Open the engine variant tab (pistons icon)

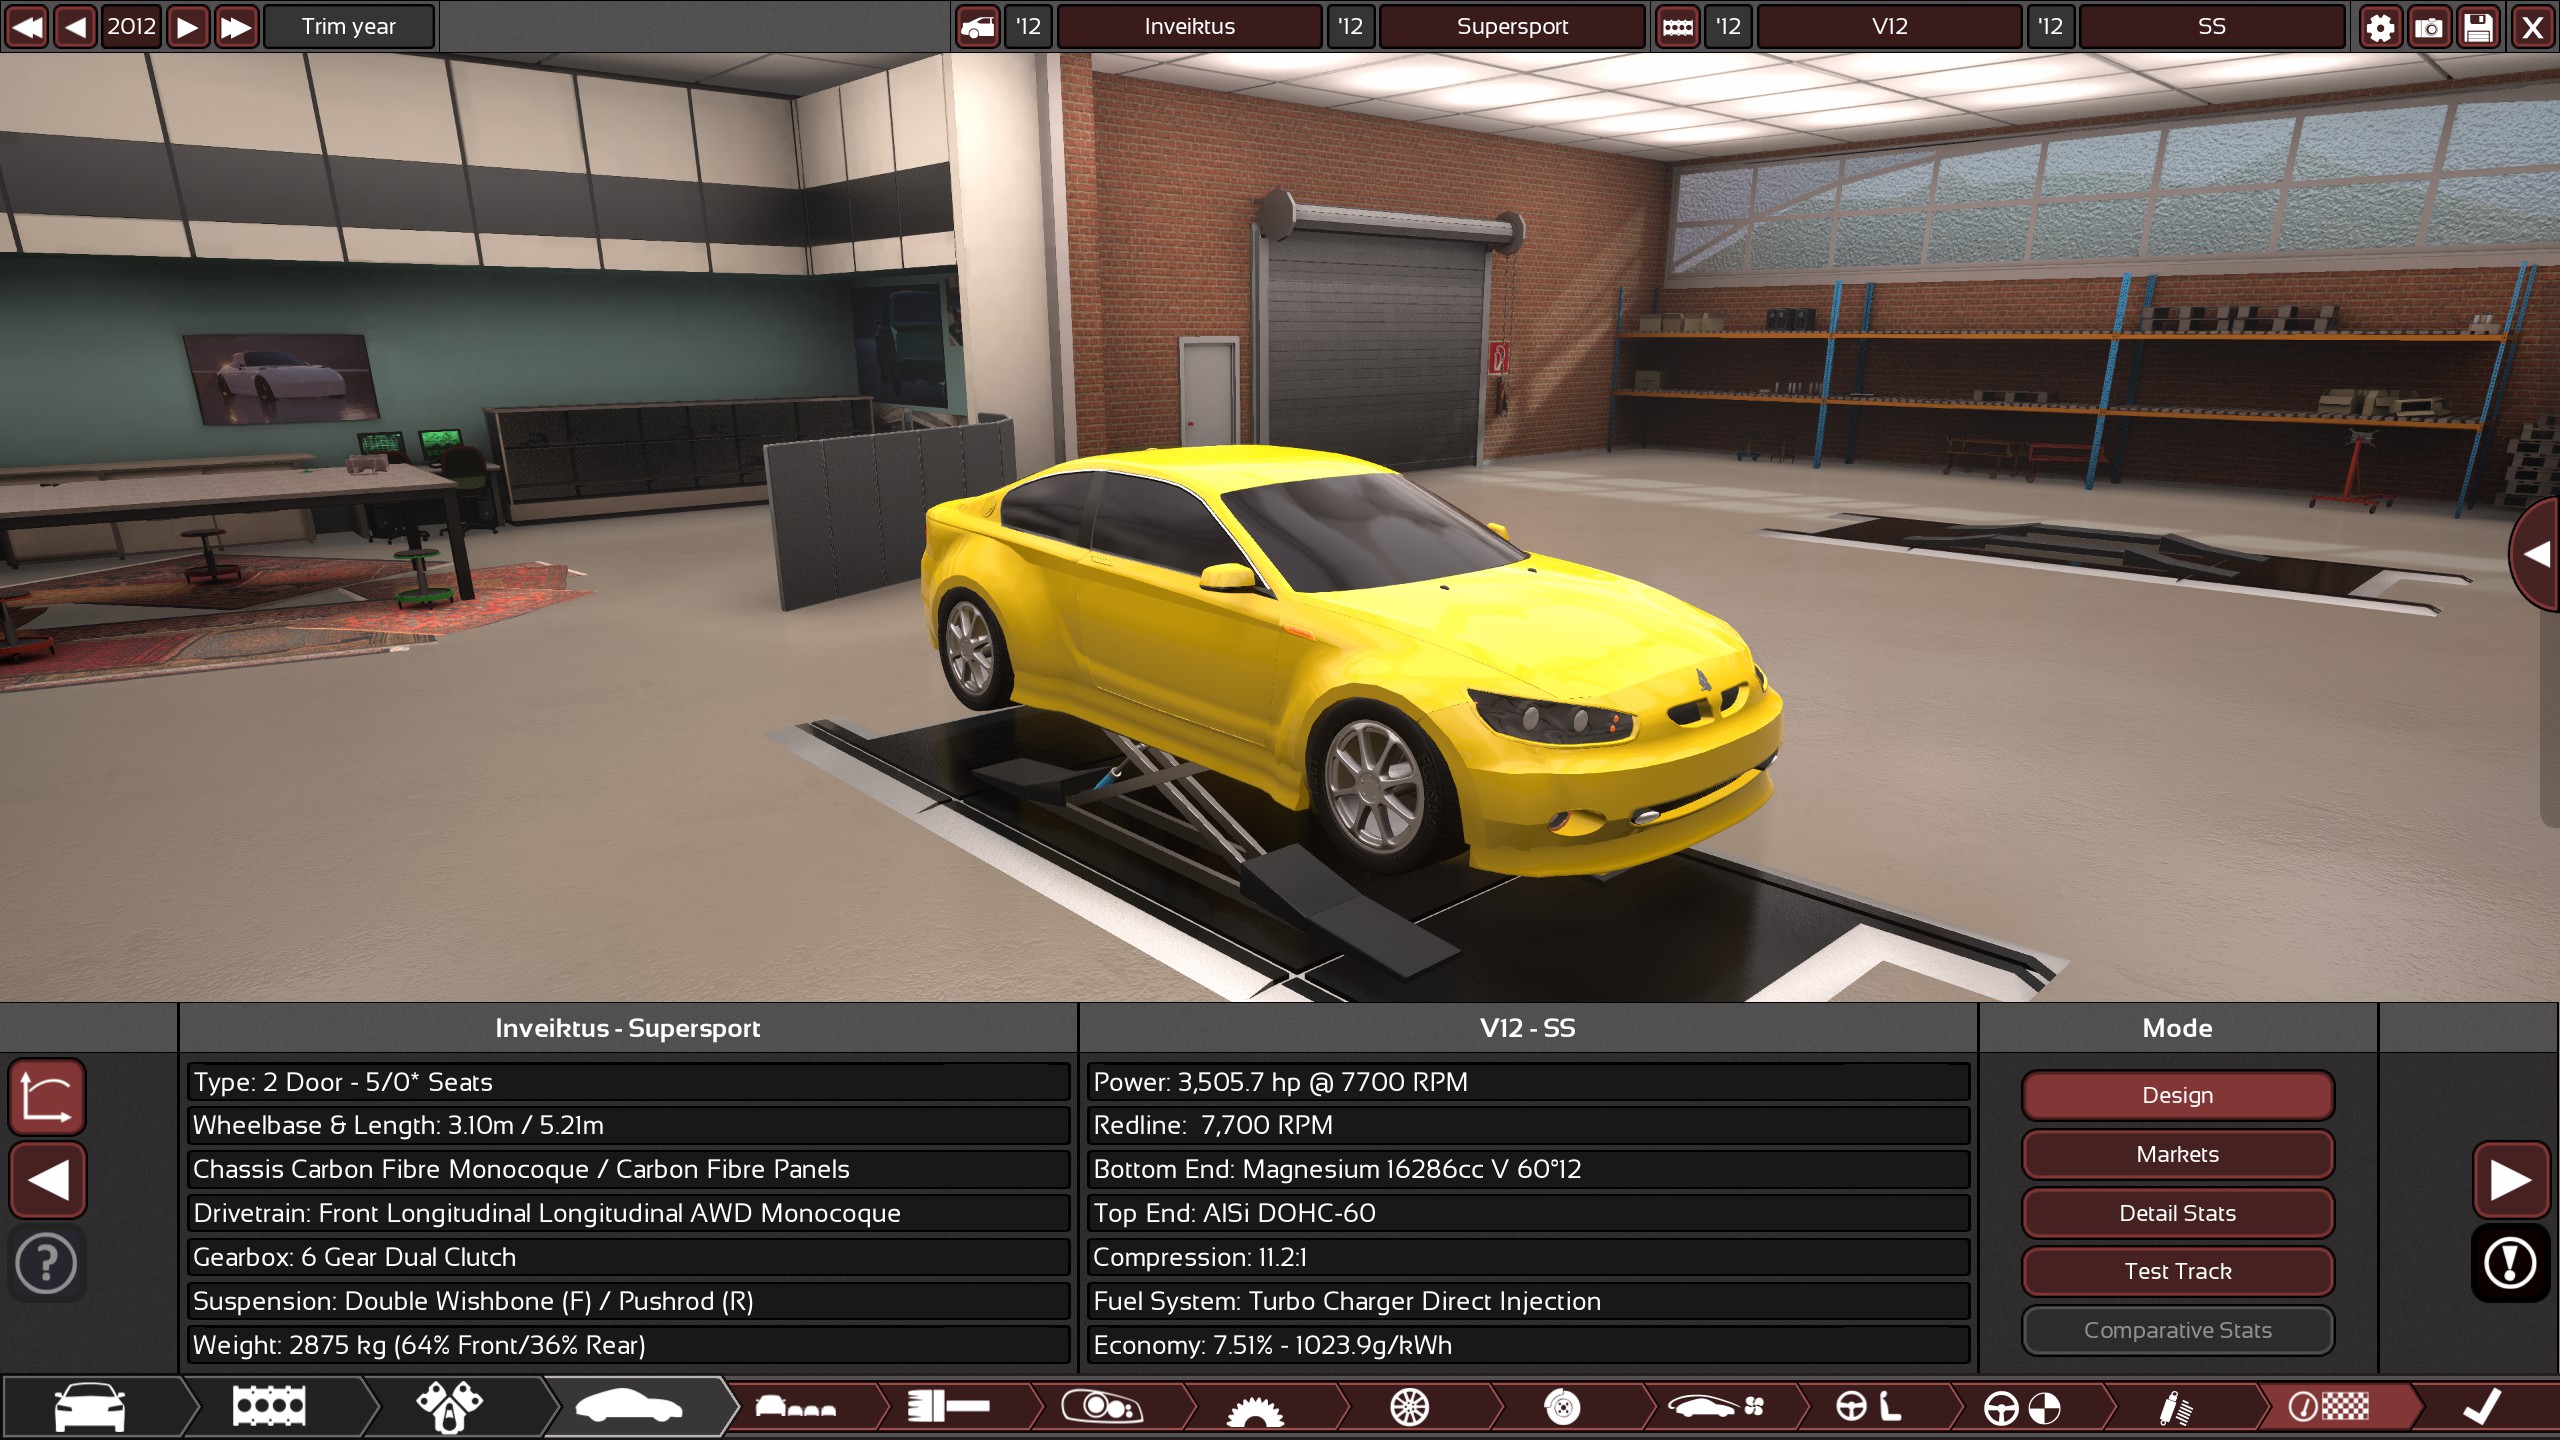click(x=449, y=1407)
